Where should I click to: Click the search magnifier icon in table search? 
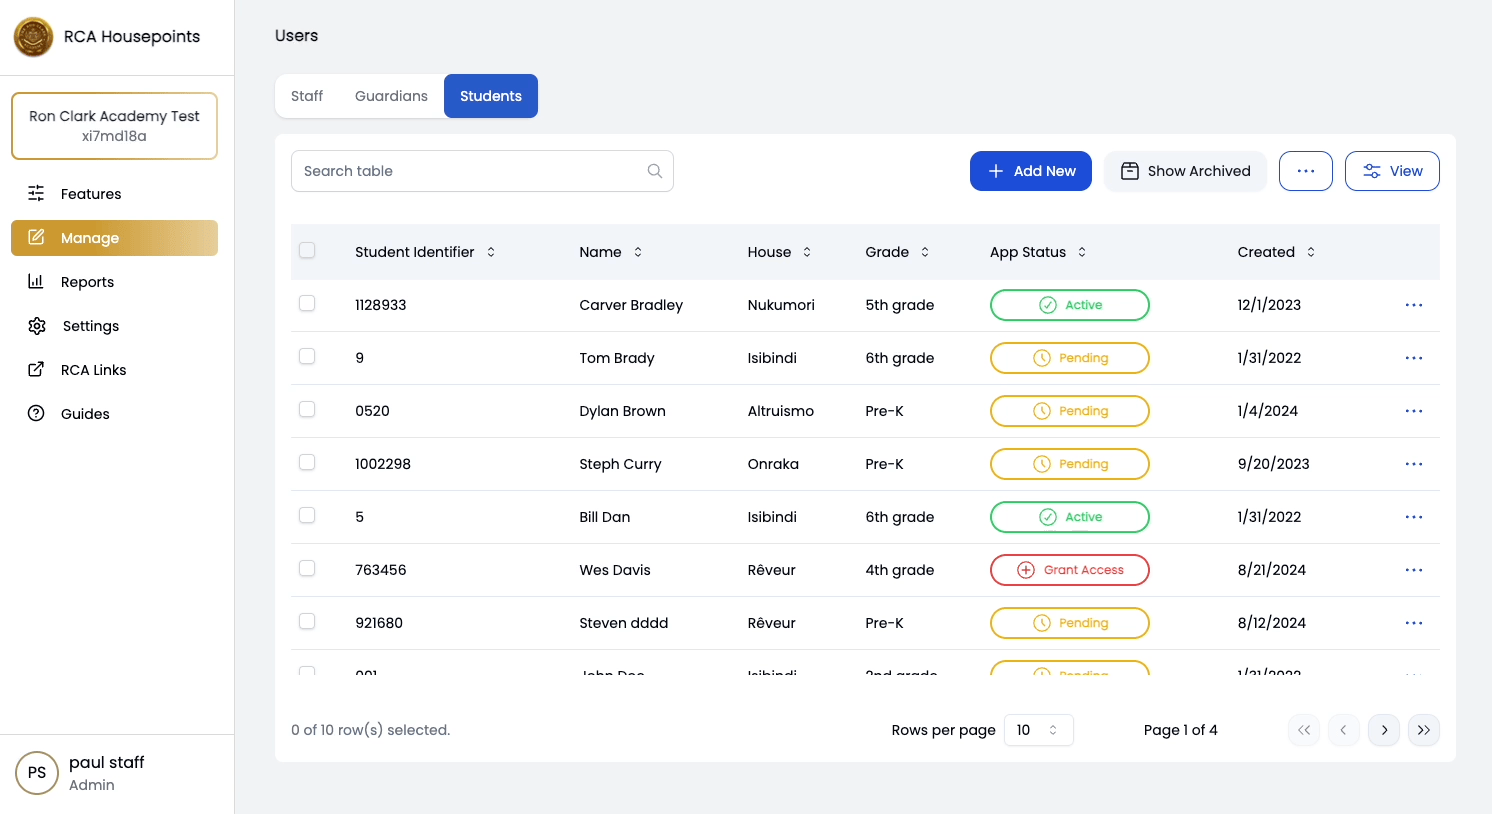(x=654, y=171)
